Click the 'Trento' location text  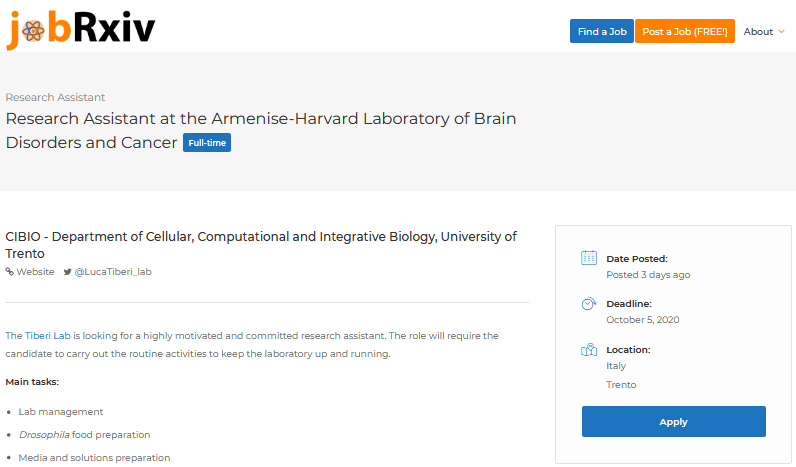click(x=621, y=385)
